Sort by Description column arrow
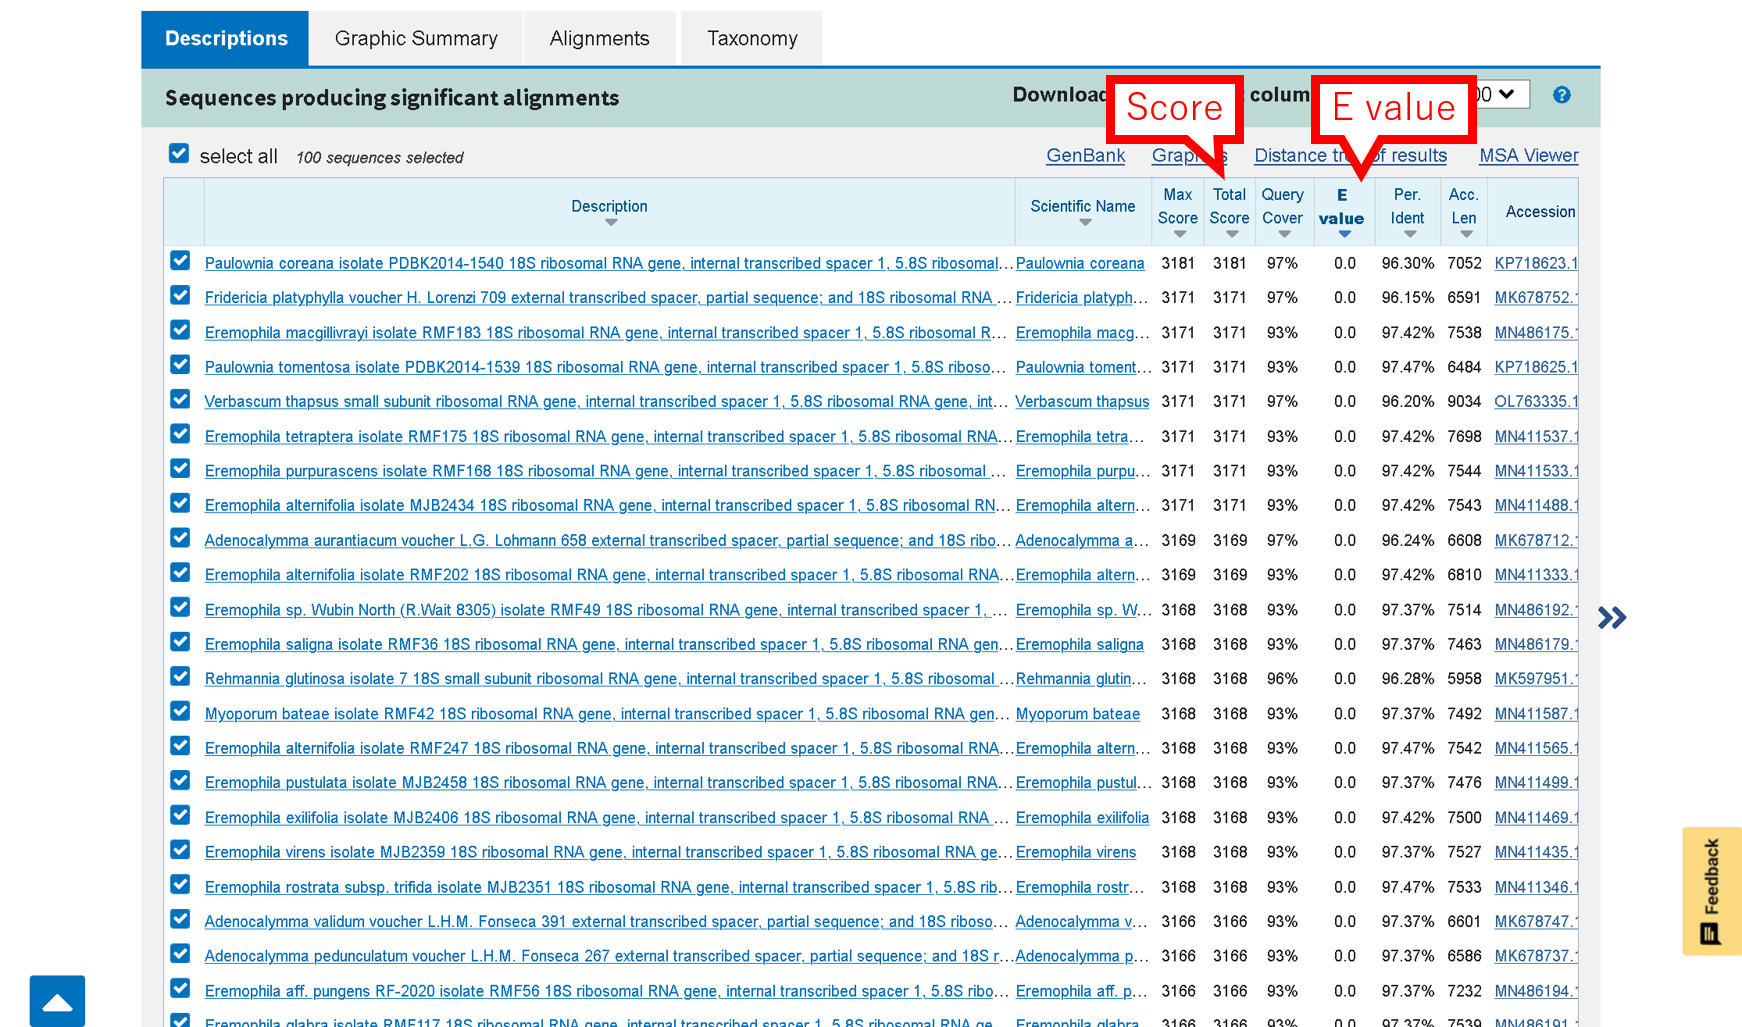Image resolution: width=1742 pixels, height=1027 pixels. tap(610, 223)
